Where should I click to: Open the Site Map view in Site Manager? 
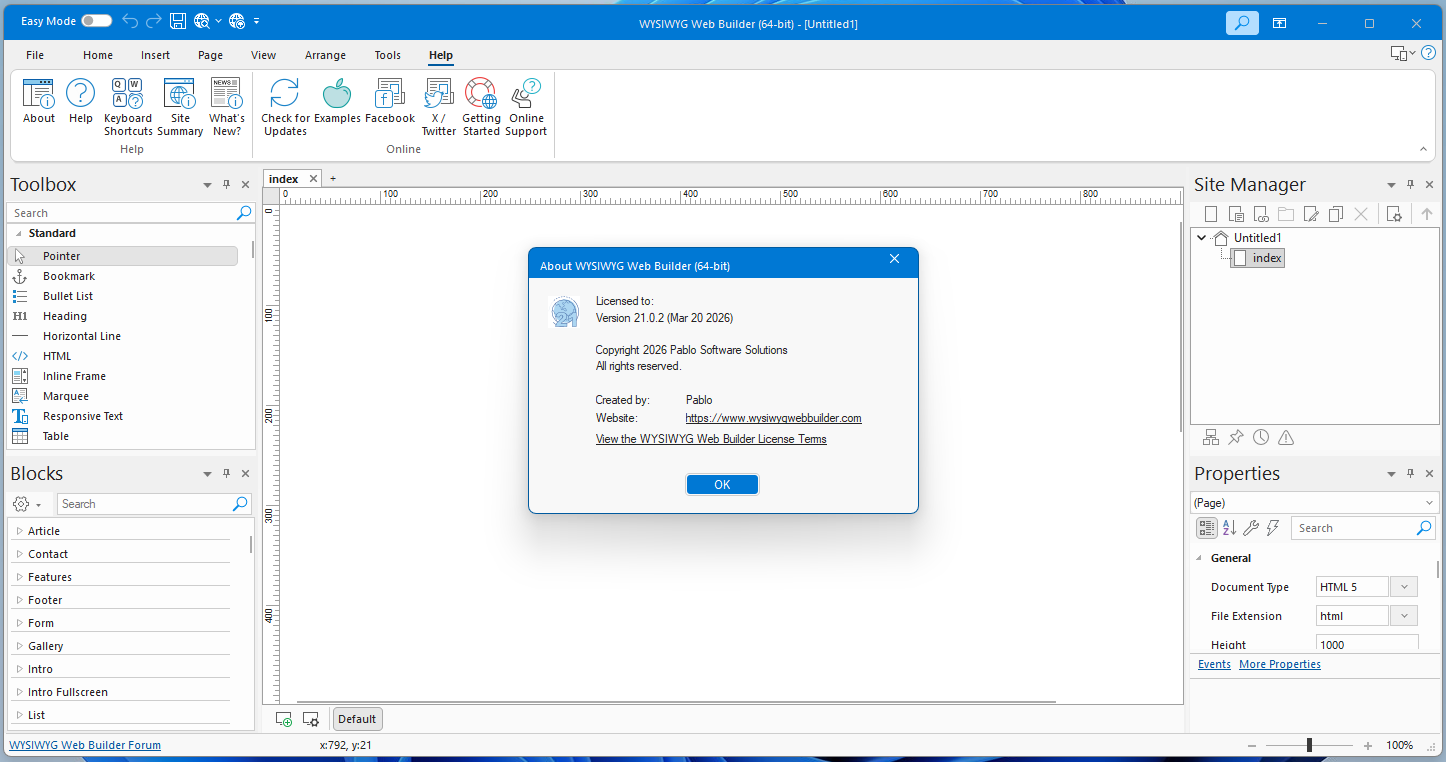pos(1211,437)
